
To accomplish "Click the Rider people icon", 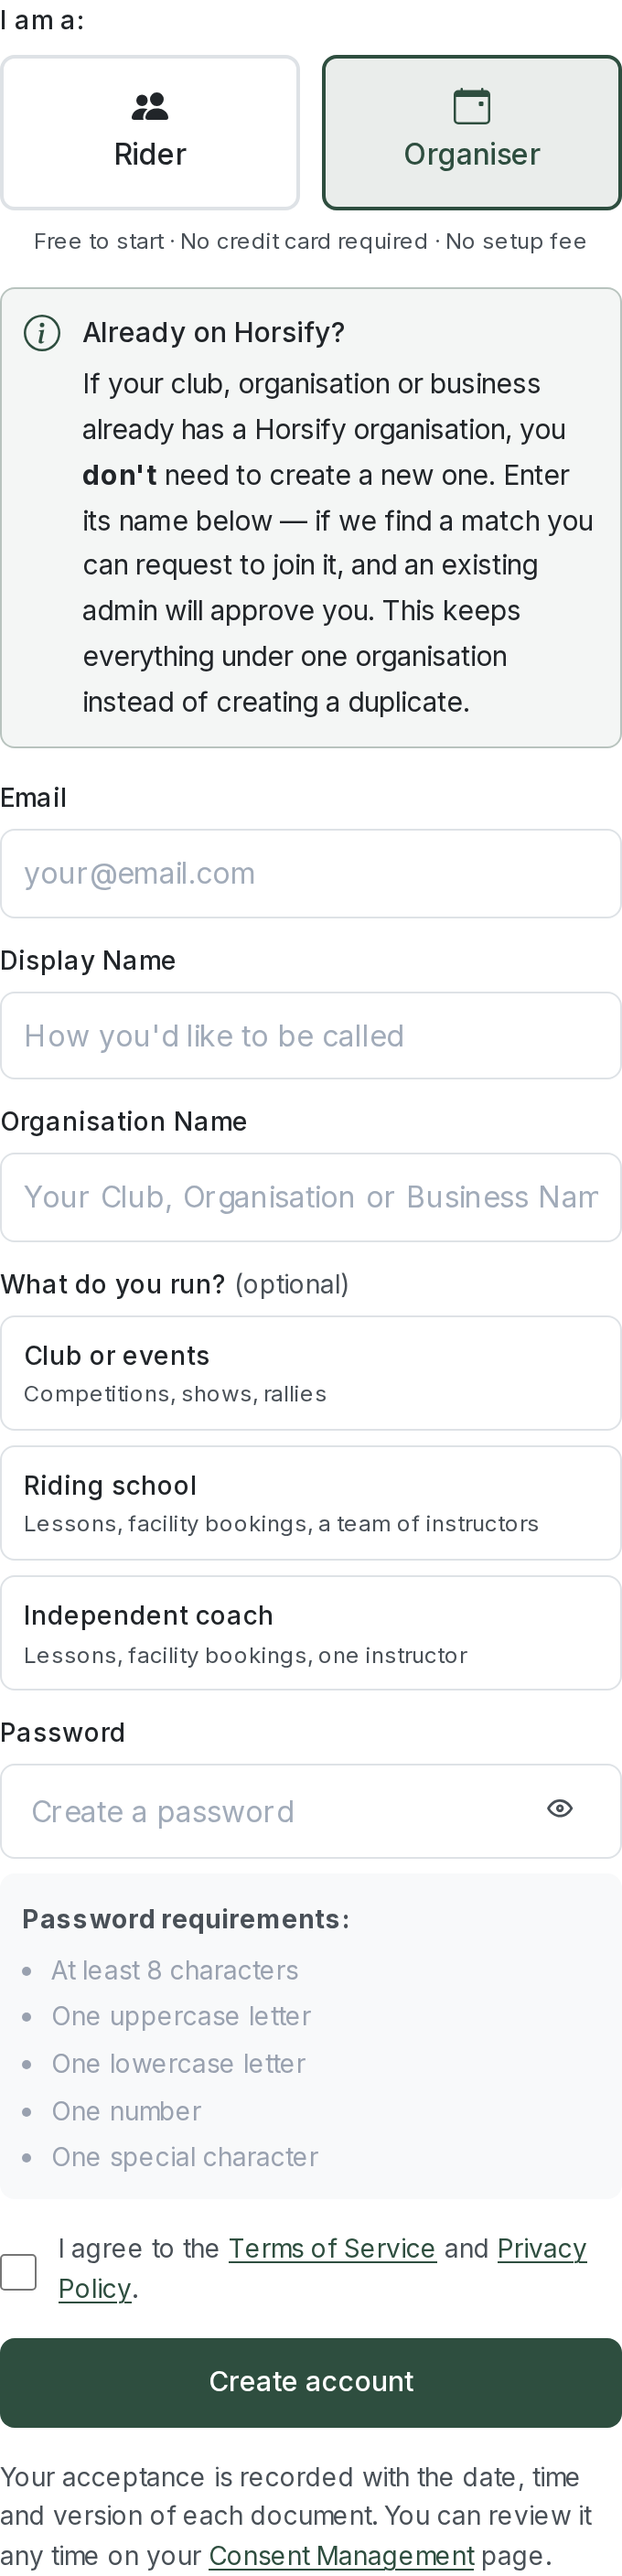I will 150,106.
